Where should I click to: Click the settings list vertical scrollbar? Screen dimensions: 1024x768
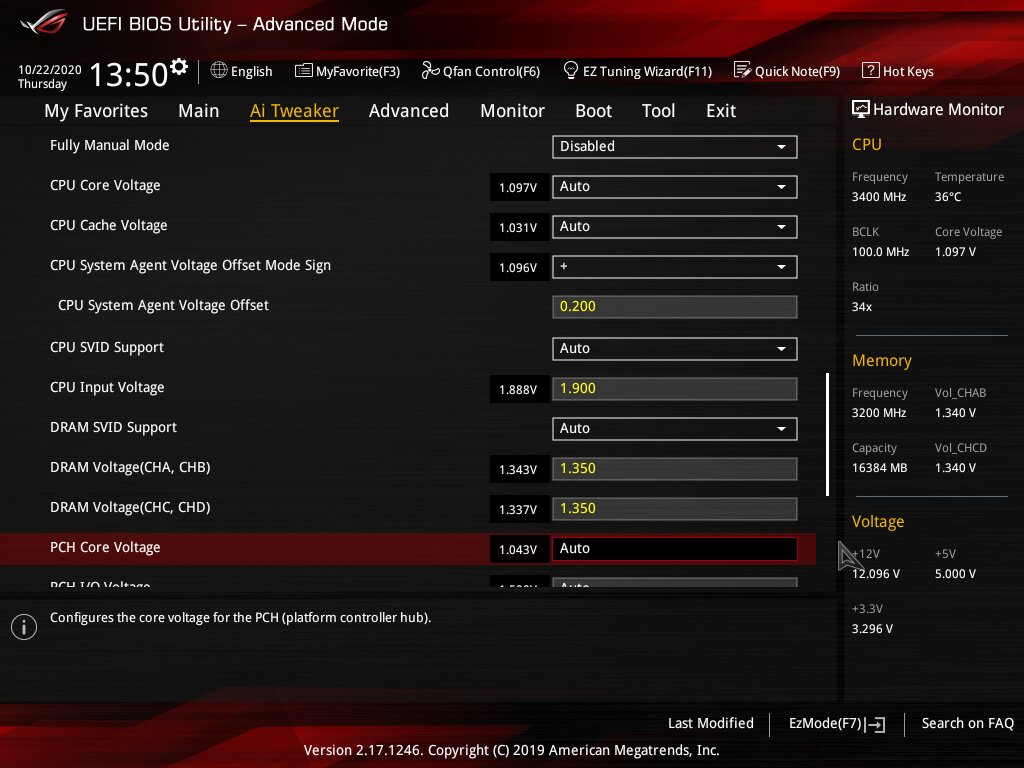[827, 434]
